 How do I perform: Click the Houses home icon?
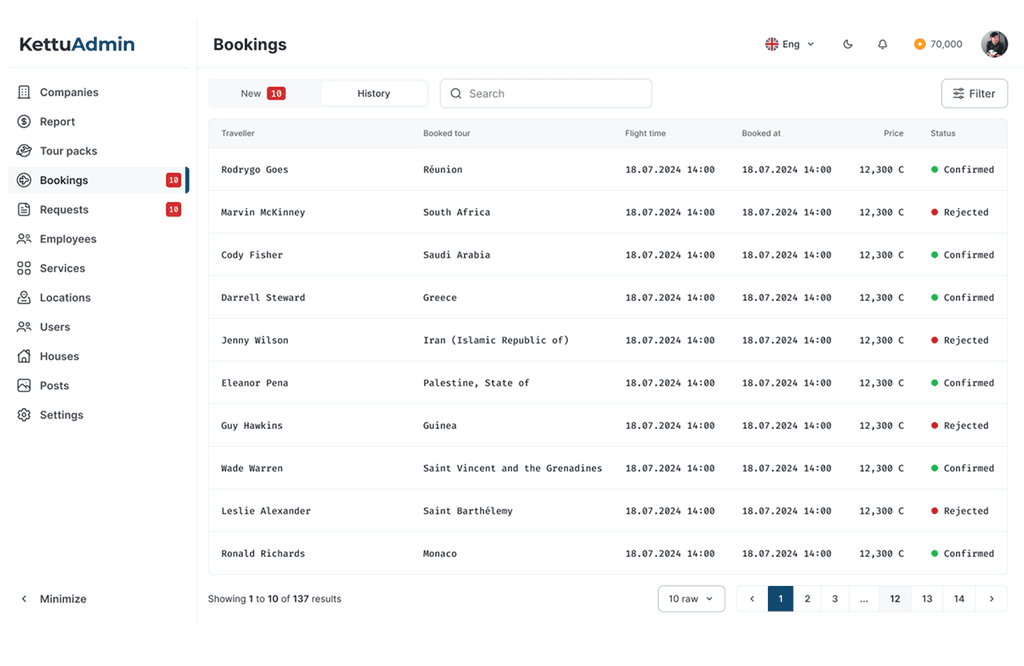pos(24,356)
